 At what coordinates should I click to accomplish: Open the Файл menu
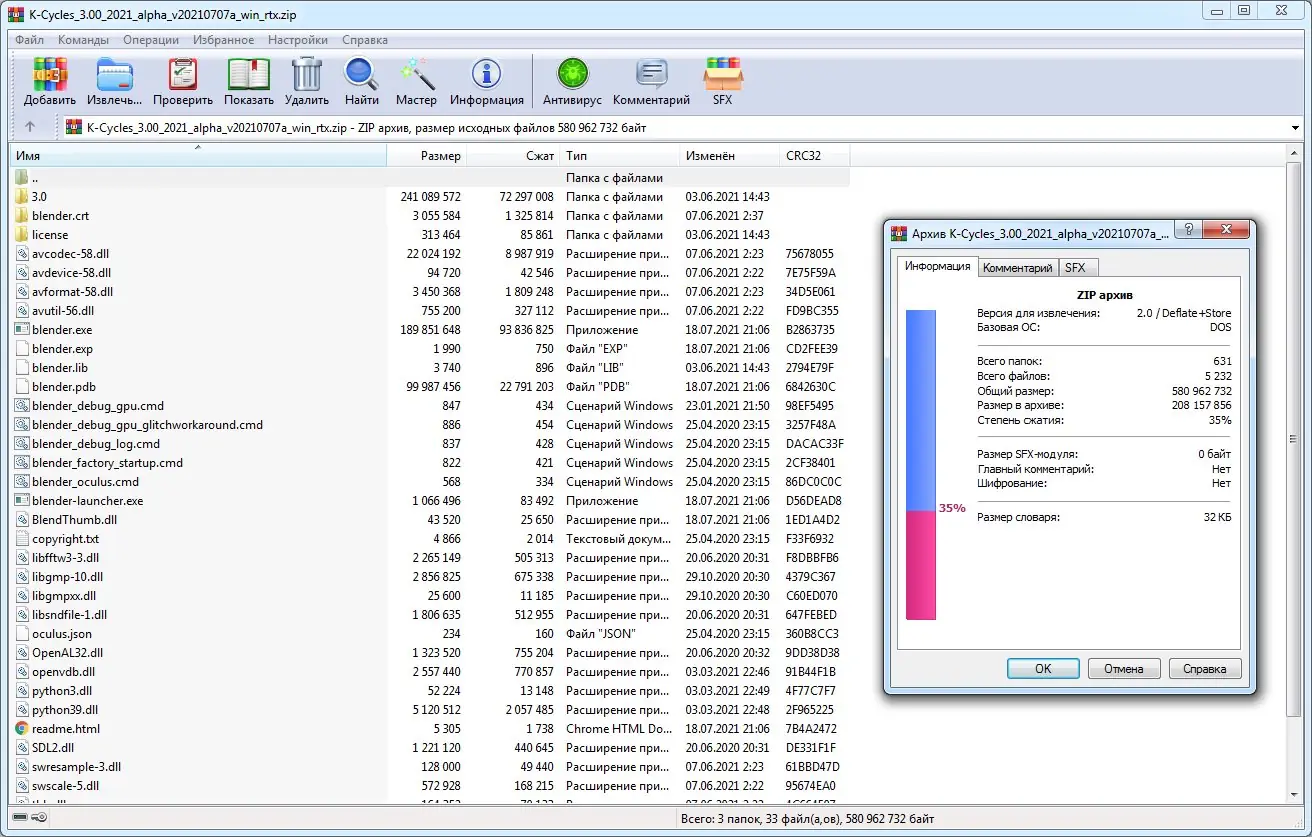pyautogui.click(x=30, y=40)
